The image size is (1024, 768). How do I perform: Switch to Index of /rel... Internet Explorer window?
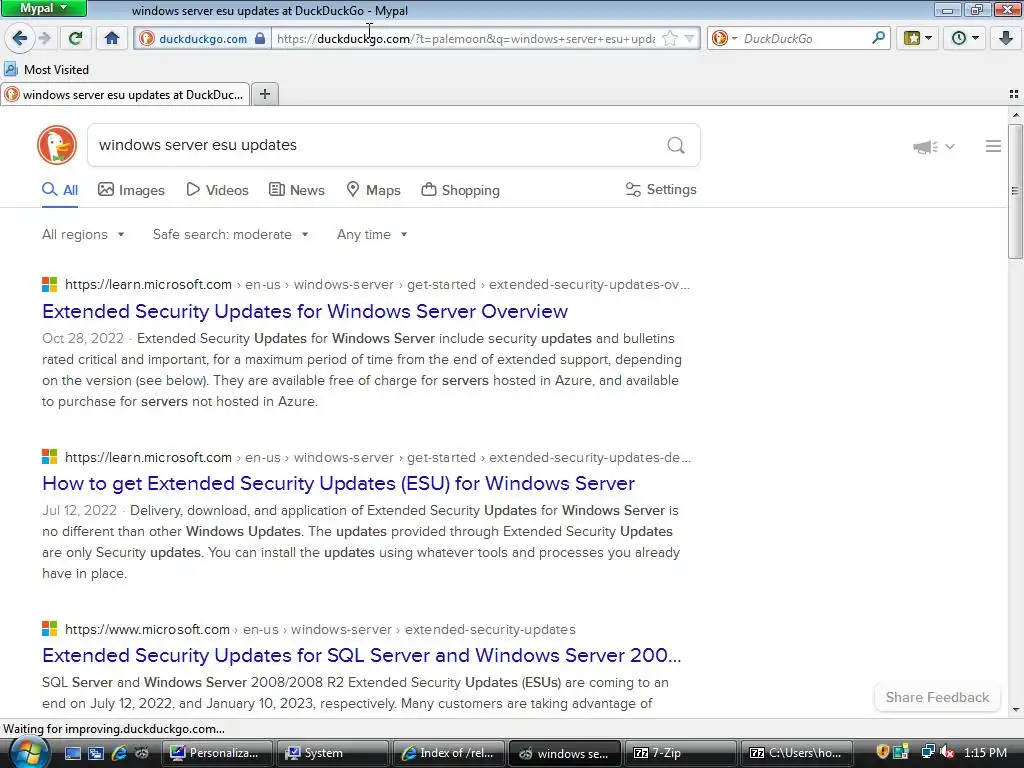pos(449,753)
